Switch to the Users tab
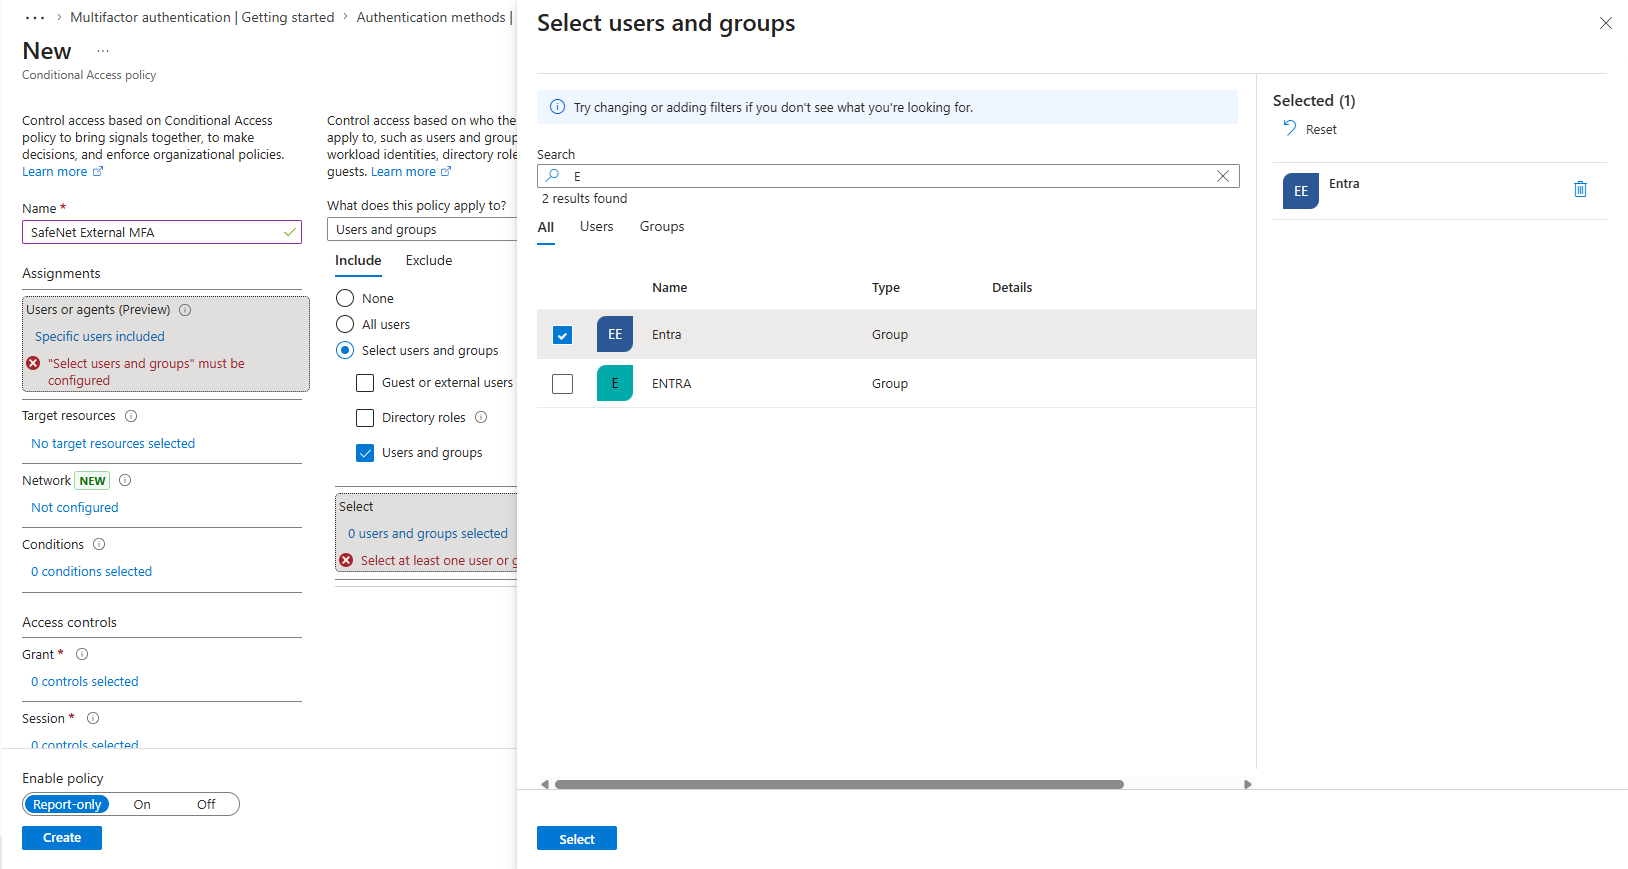Screen dimensions: 1628x869 pyautogui.click(x=596, y=227)
